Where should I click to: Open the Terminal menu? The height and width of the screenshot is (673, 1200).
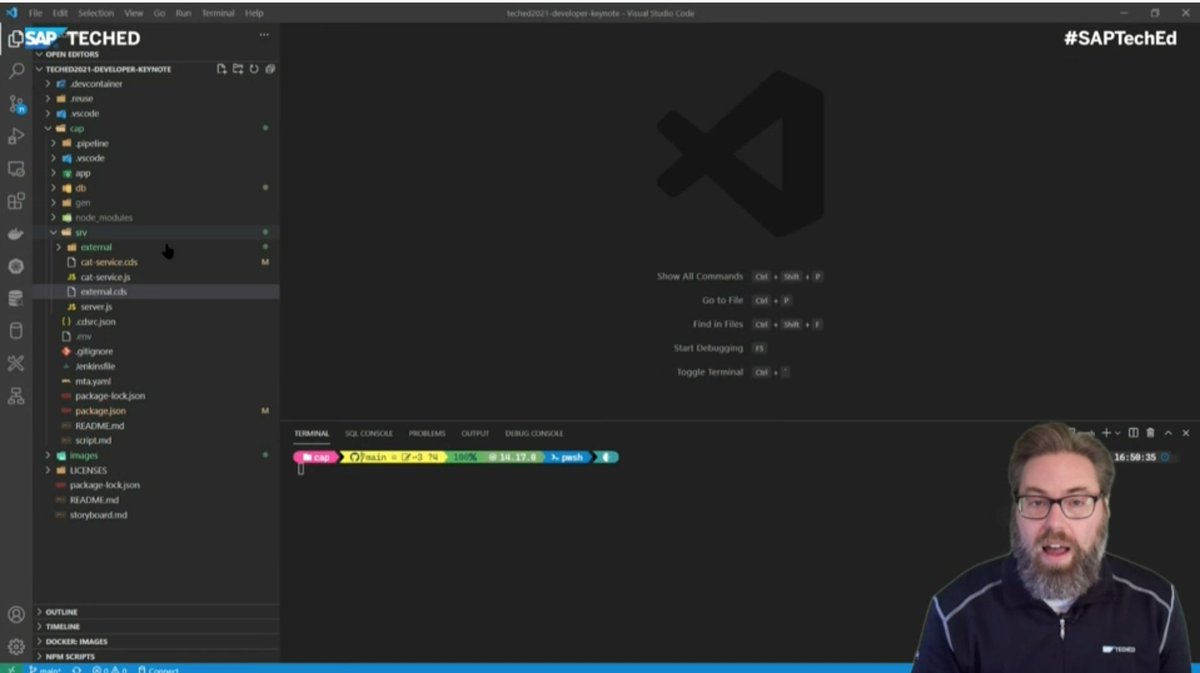click(x=218, y=13)
